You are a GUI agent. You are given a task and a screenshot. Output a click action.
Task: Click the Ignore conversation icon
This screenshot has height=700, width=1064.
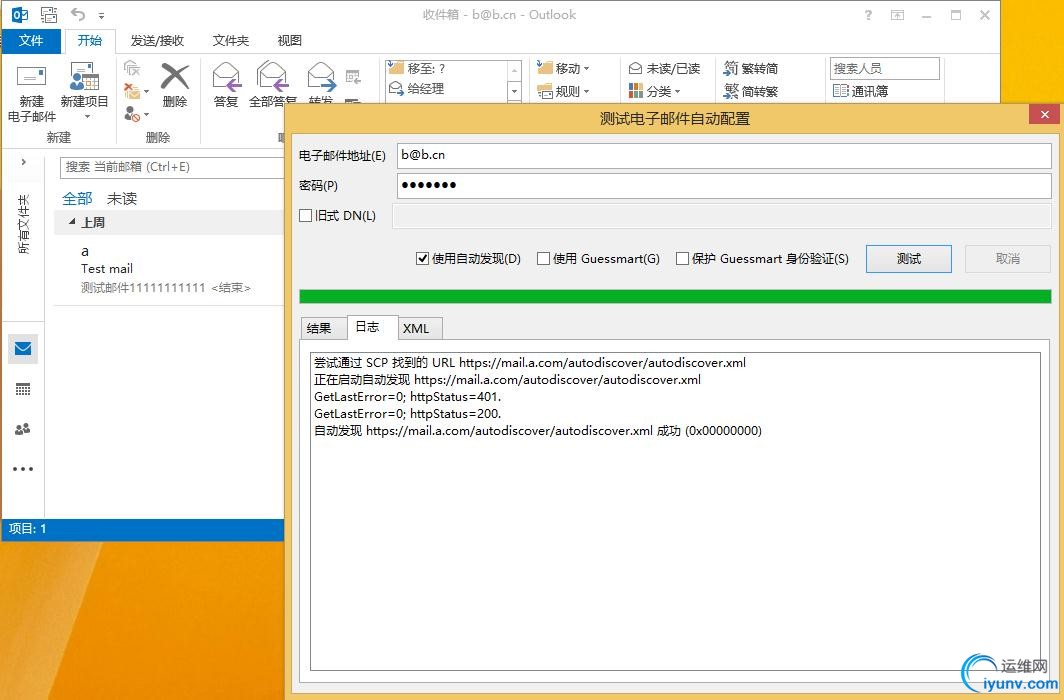(x=132, y=68)
